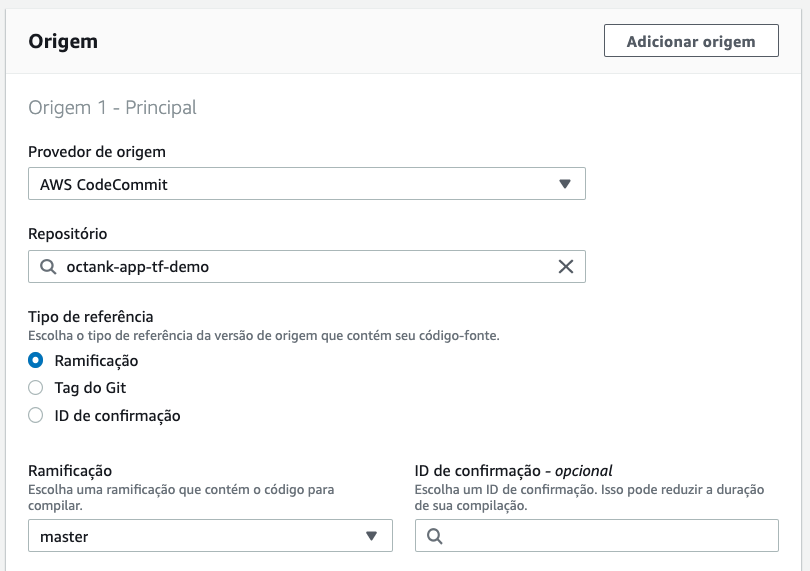
Task: Click the Repositório field label
Action: tap(68, 234)
